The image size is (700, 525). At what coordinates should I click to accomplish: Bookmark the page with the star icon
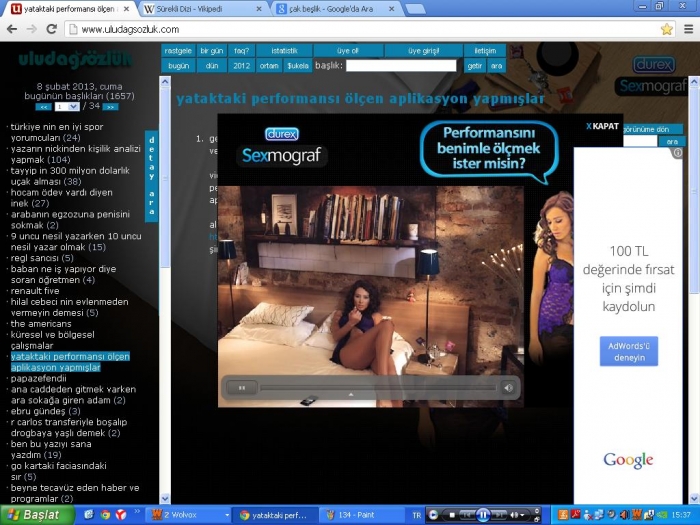pyautogui.click(x=667, y=29)
